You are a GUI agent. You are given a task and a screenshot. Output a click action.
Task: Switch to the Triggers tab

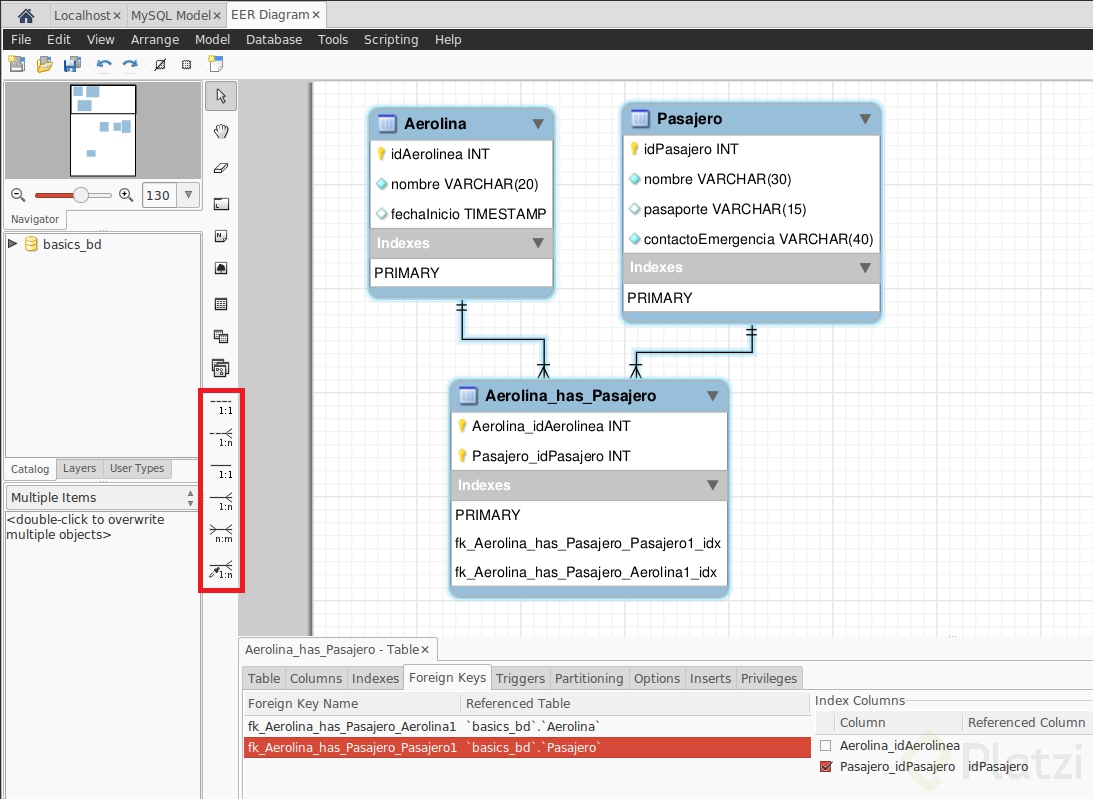tap(521, 677)
